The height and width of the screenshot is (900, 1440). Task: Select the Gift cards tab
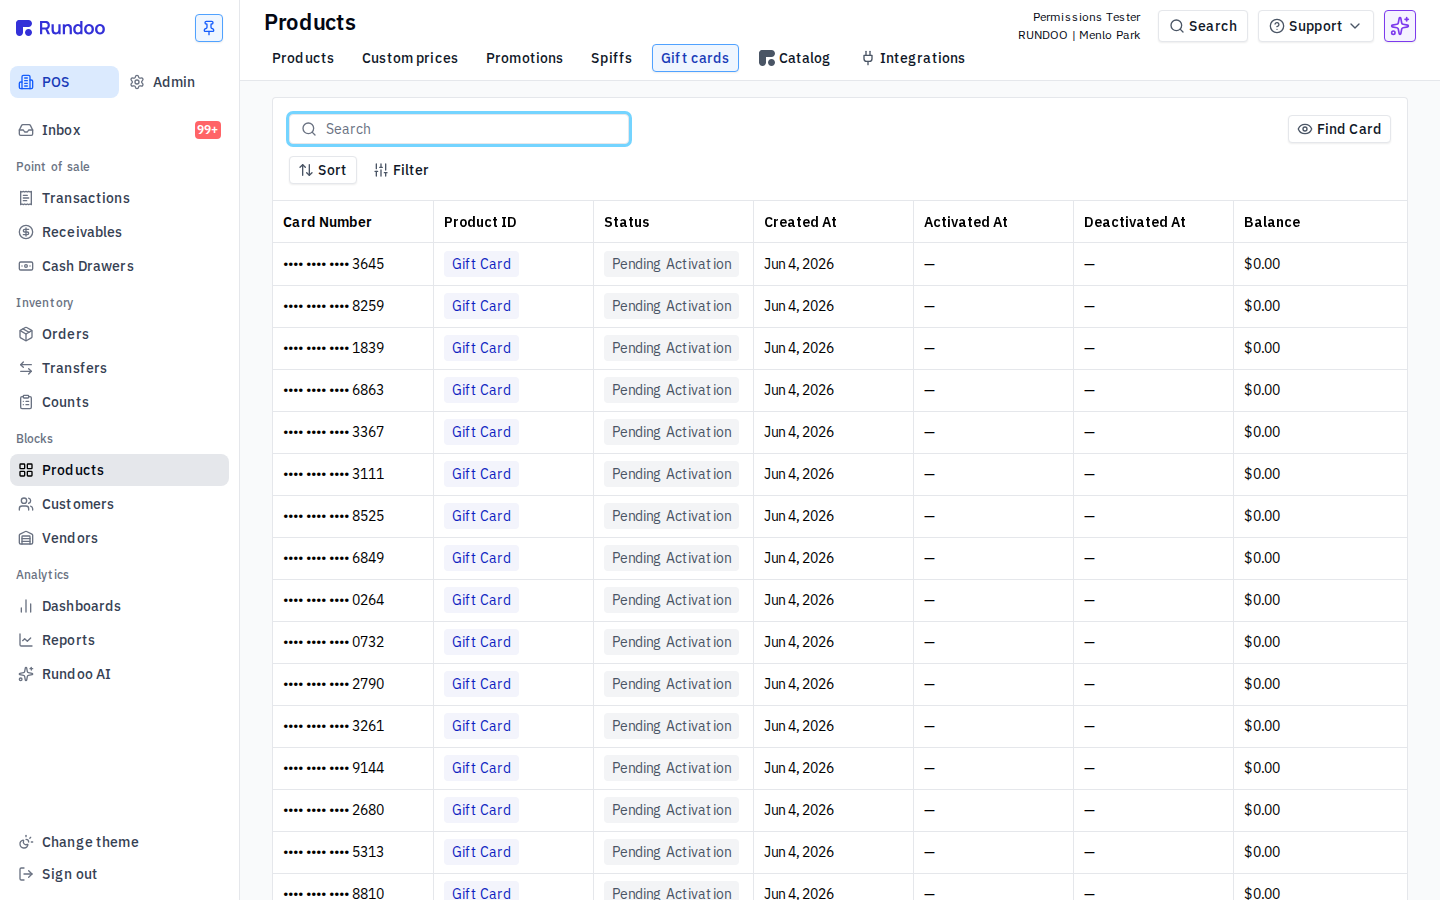pyautogui.click(x=695, y=58)
